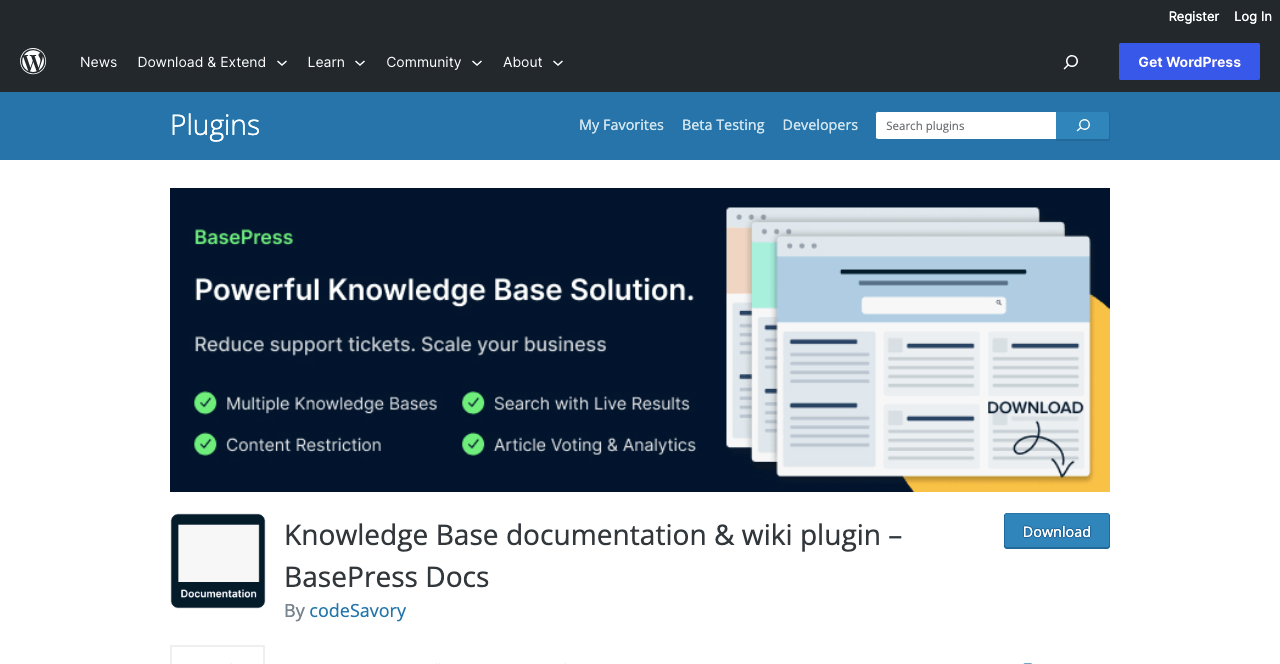This screenshot has height=664, width=1280.
Task: Click the WordPress logo icon
Action: point(33,62)
